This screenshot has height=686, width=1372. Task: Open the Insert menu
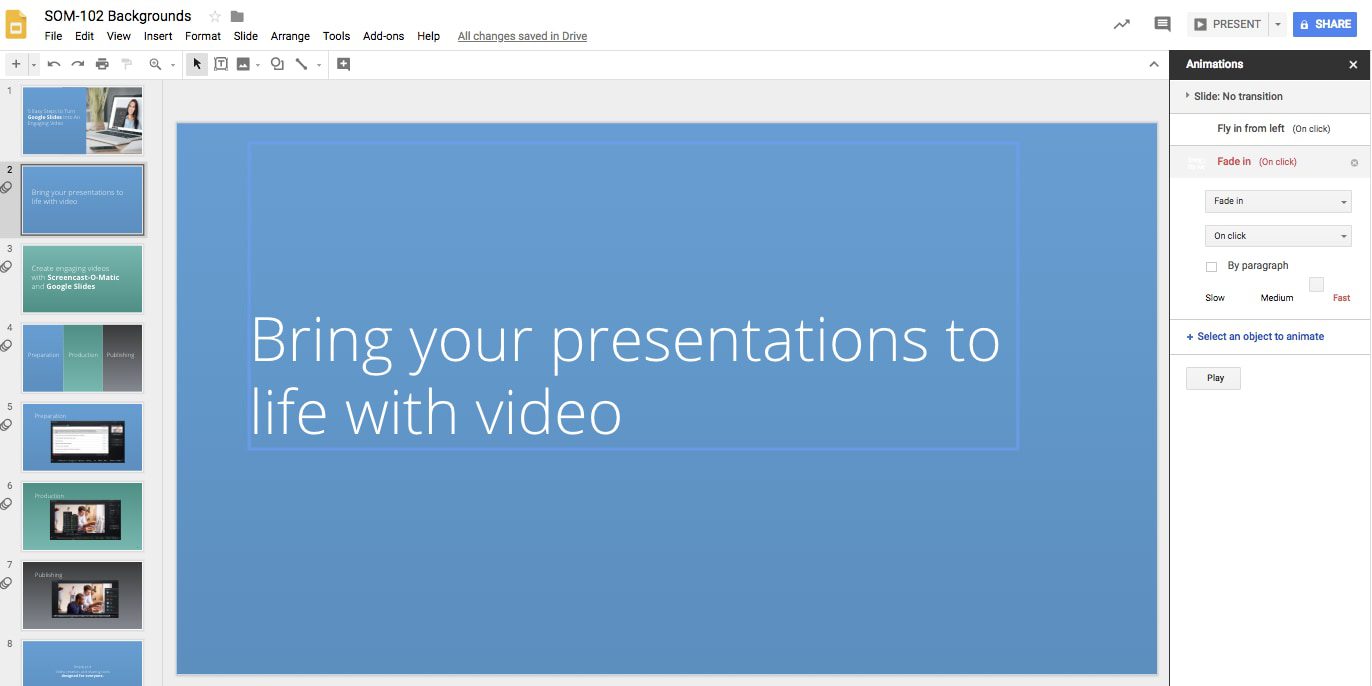click(157, 35)
